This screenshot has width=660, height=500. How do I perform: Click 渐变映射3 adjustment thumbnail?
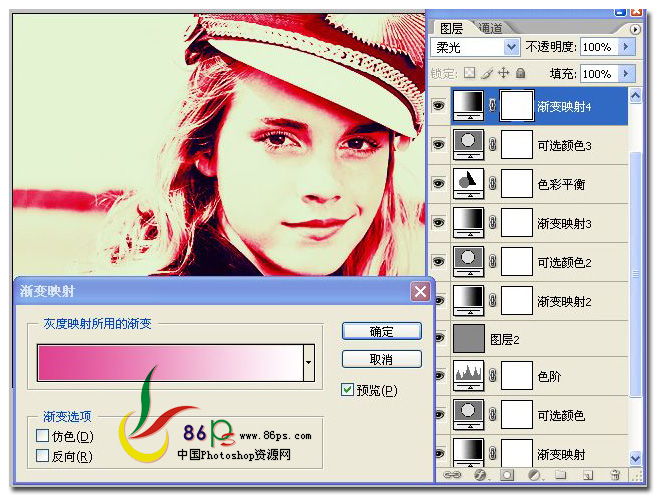(468, 222)
